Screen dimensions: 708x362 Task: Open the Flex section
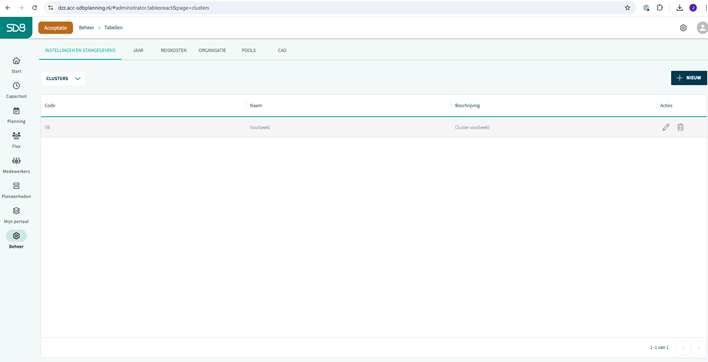pyautogui.click(x=16, y=140)
